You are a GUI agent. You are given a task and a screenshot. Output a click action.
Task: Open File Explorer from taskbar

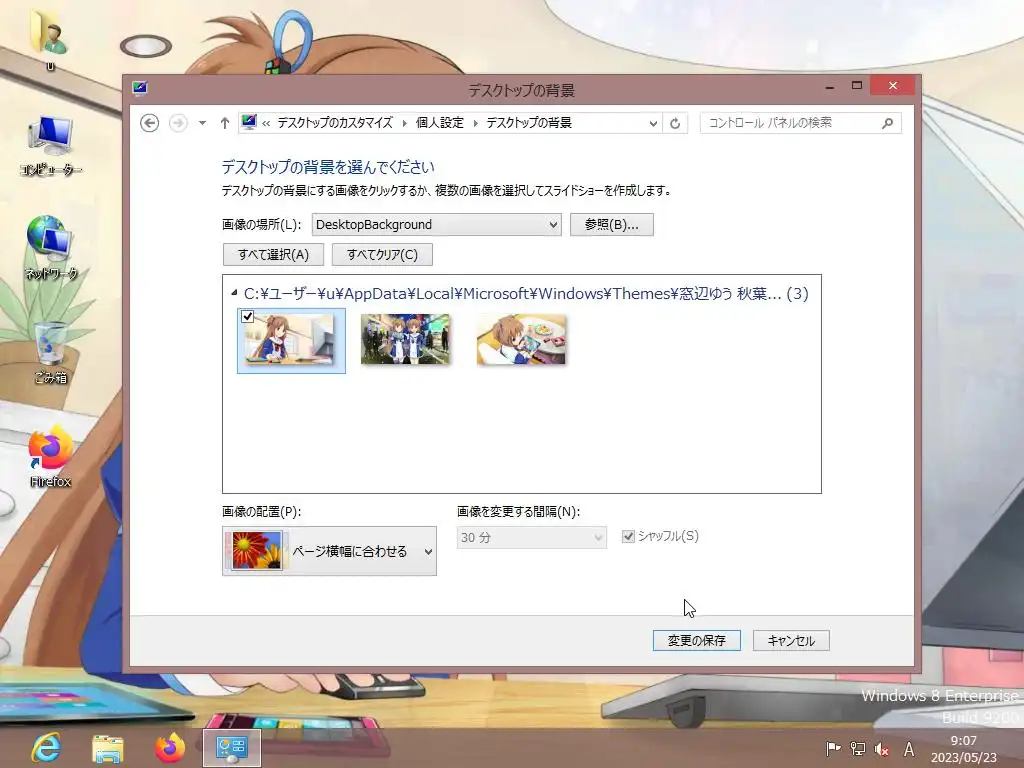coord(108,748)
